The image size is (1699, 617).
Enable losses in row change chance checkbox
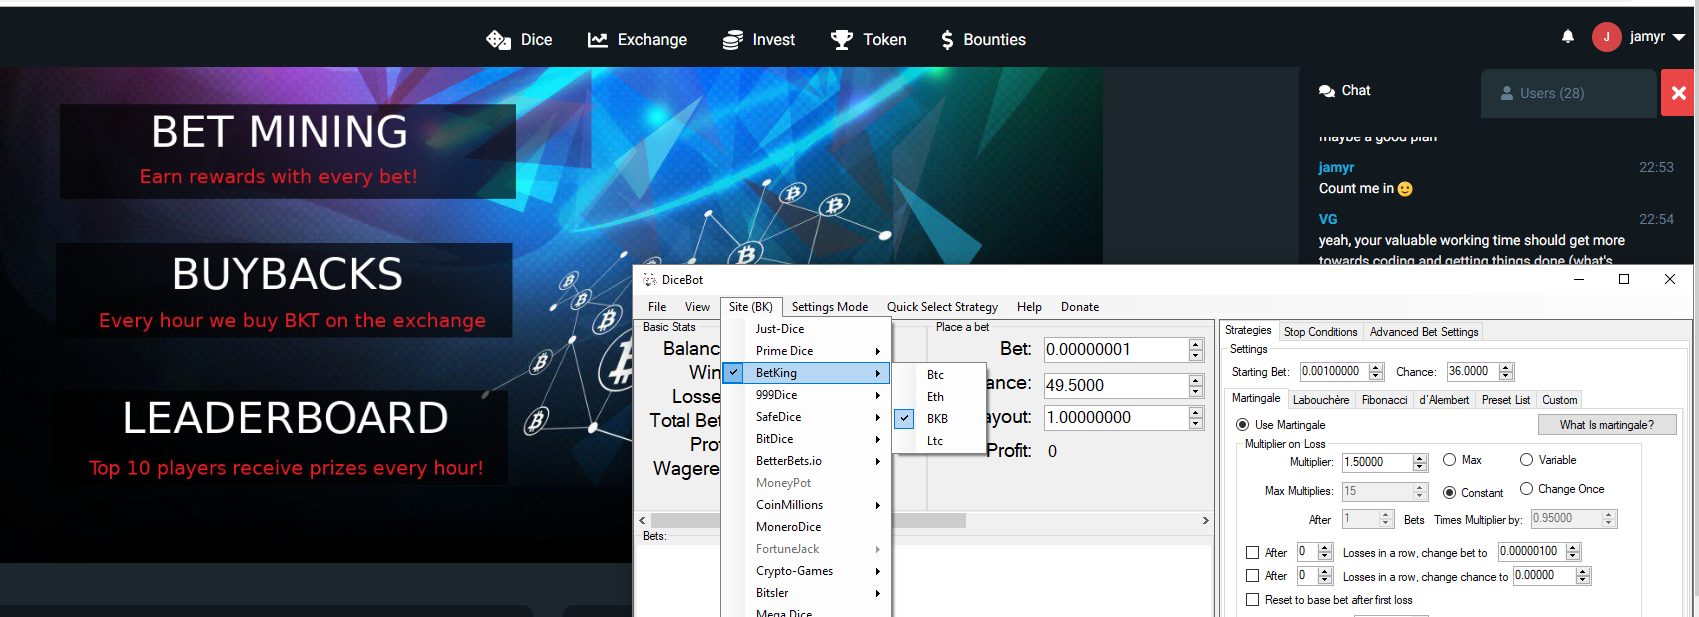point(1252,576)
